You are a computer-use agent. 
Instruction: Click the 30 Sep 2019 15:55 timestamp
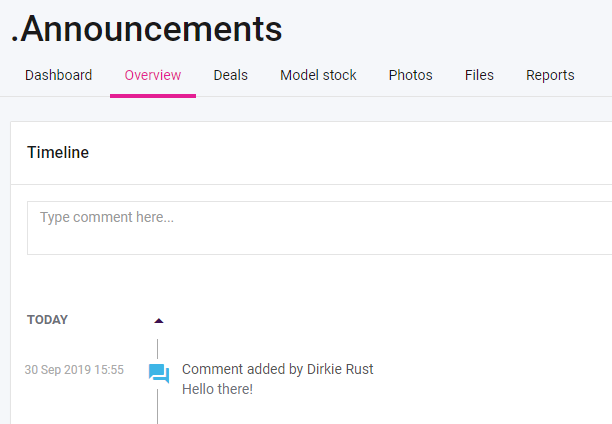pos(74,370)
